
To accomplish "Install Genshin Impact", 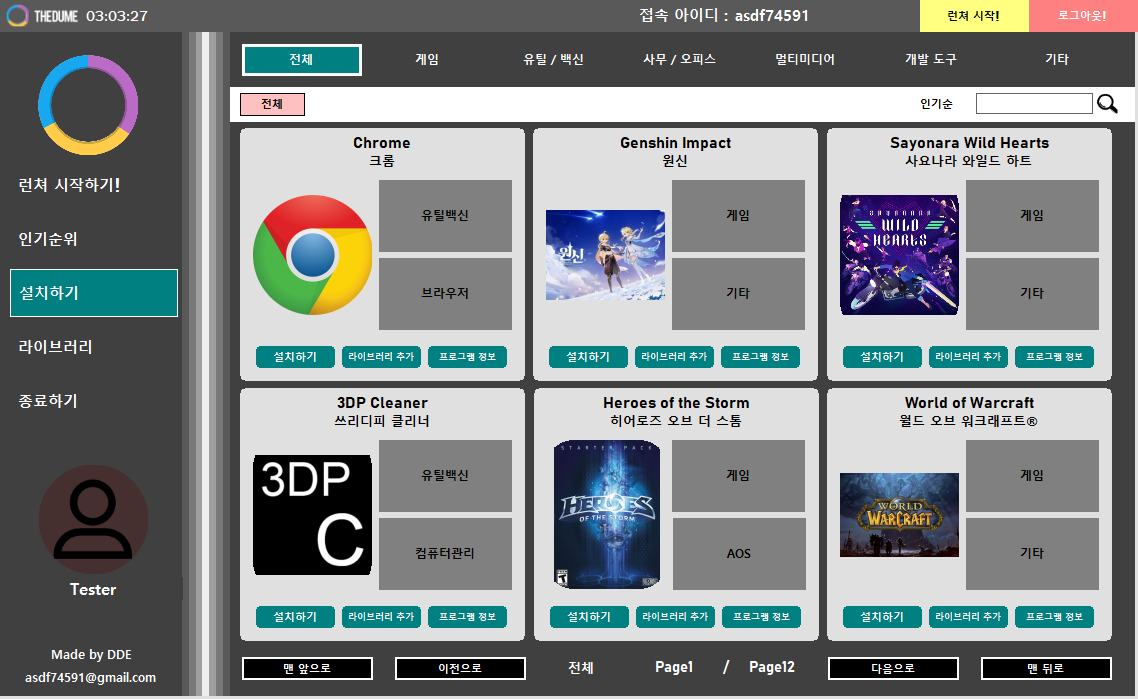I will 588,357.
